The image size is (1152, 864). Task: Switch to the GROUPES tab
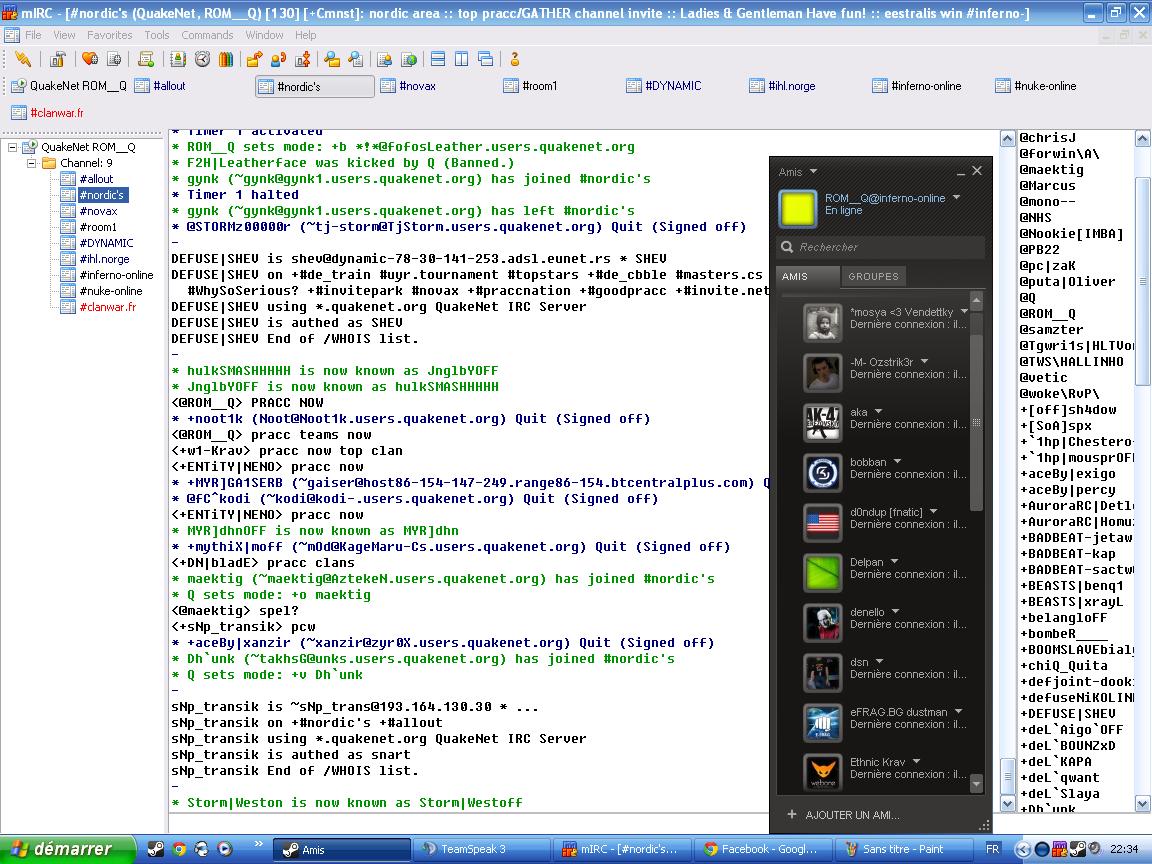[873, 276]
